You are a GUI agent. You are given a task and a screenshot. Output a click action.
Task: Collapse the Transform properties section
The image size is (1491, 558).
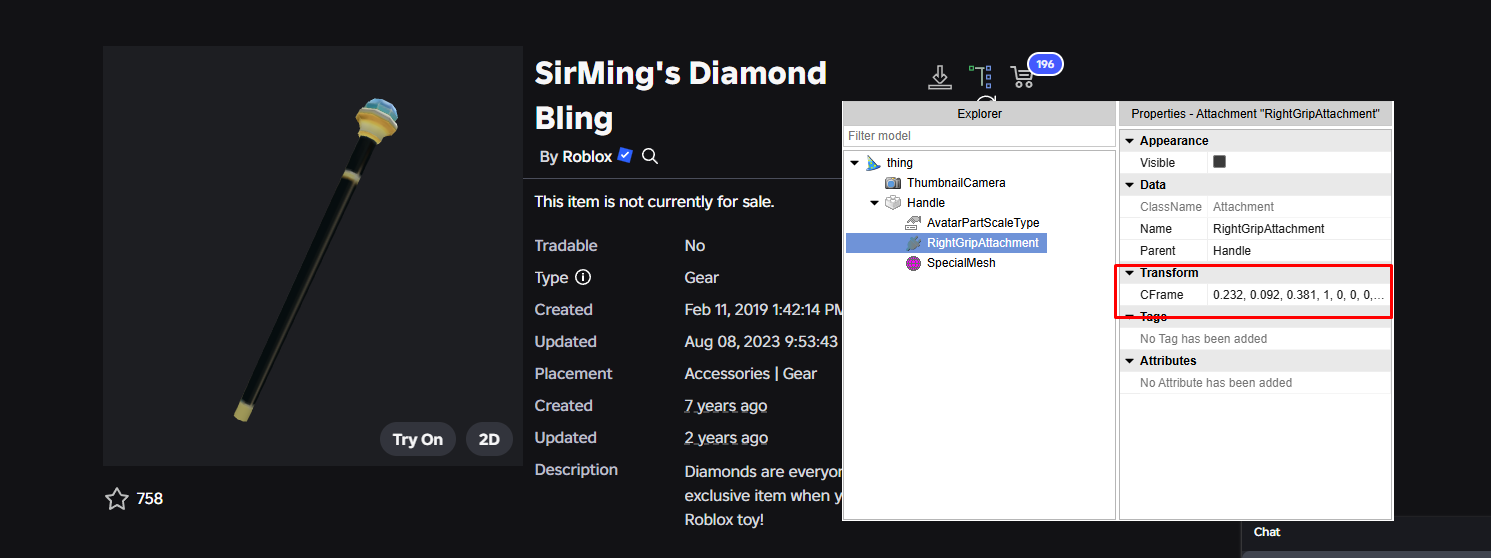(1129, 273)
